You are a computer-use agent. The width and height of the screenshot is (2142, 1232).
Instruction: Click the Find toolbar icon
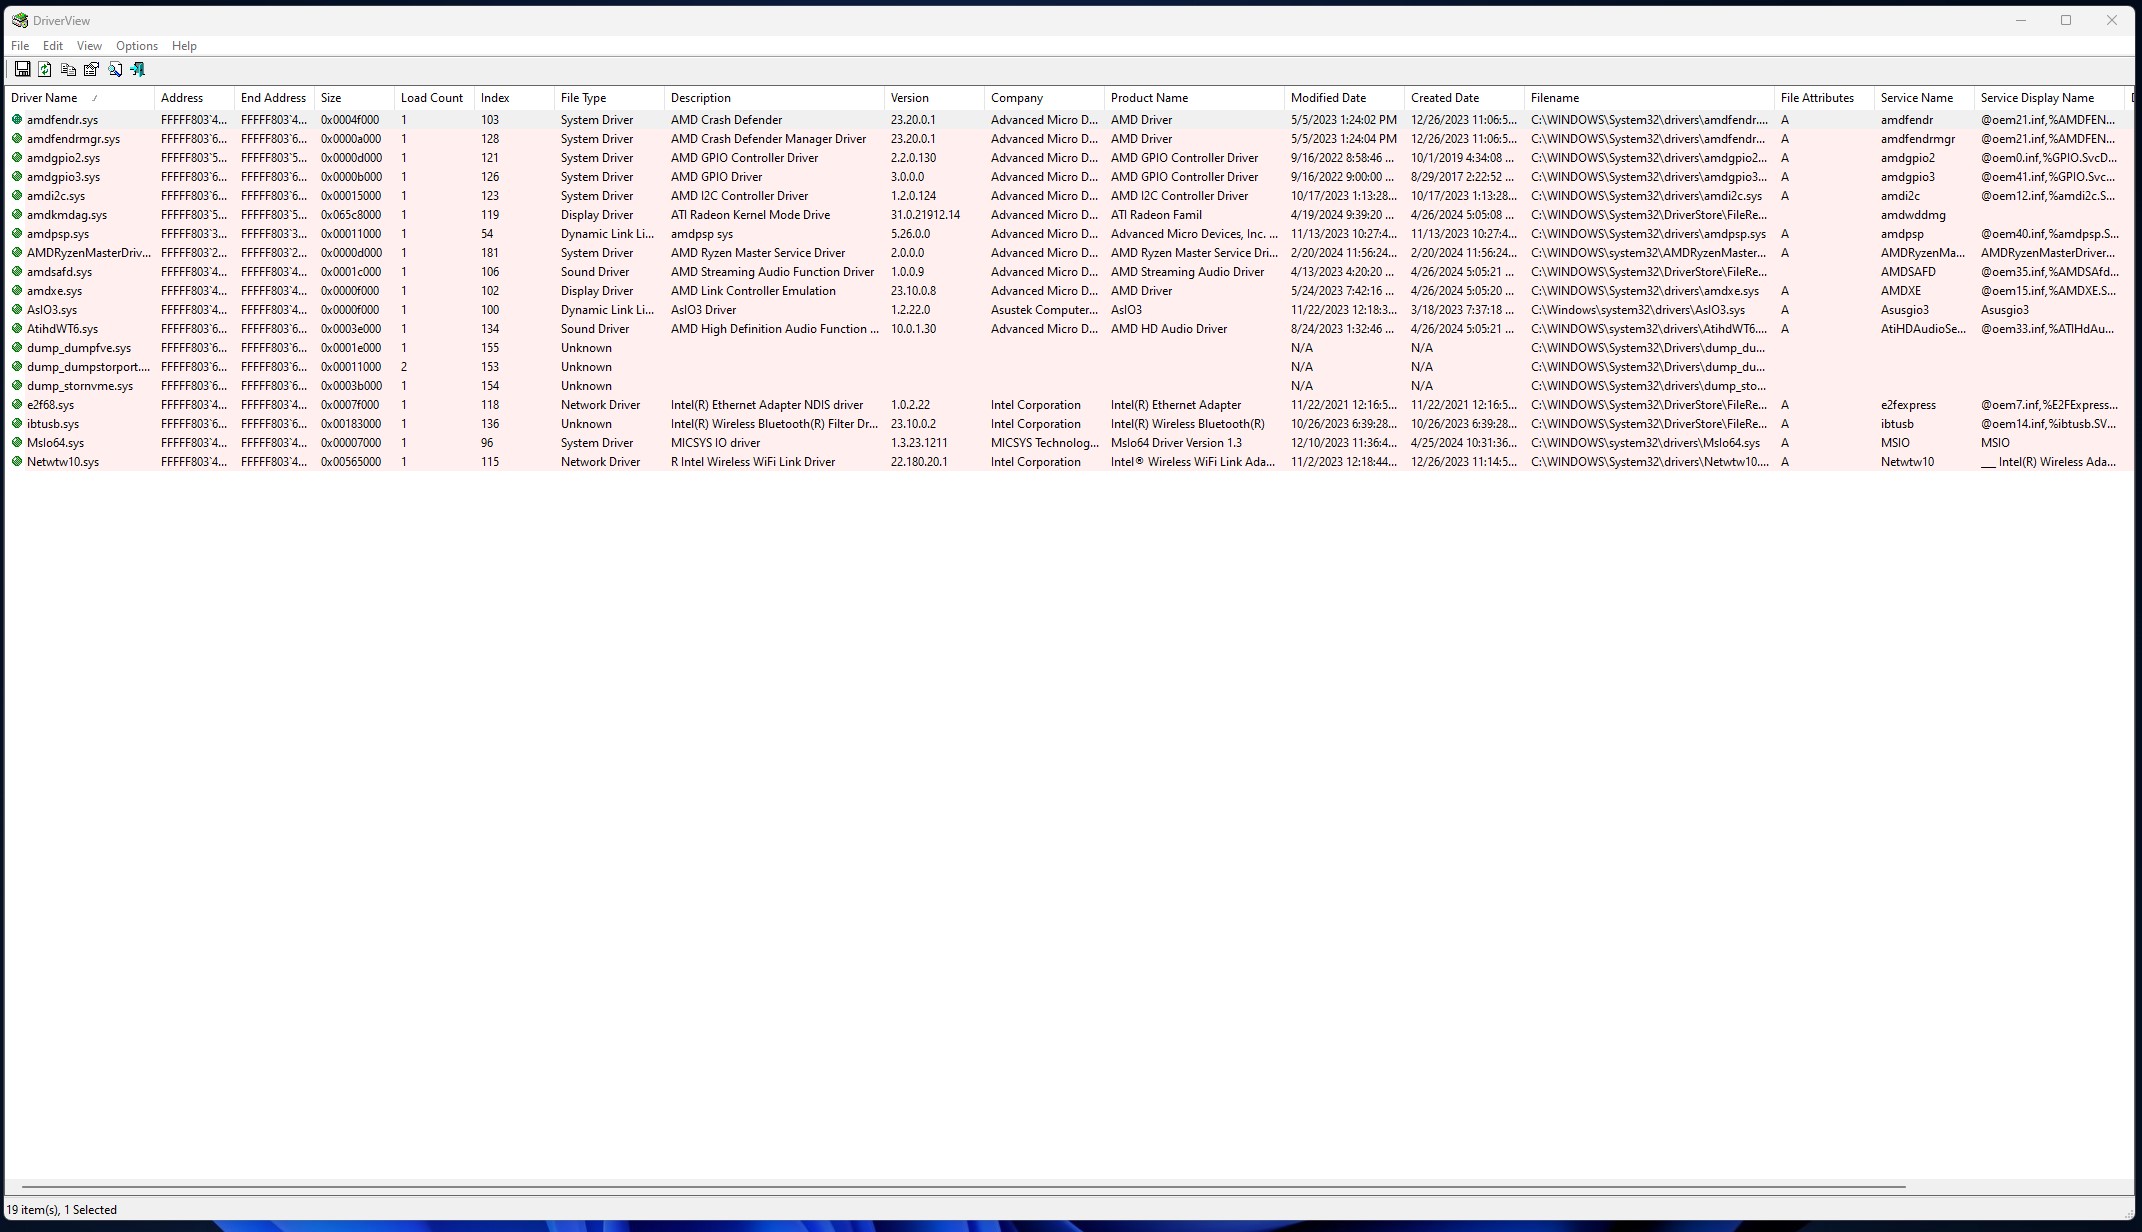[x=115, y=69]
